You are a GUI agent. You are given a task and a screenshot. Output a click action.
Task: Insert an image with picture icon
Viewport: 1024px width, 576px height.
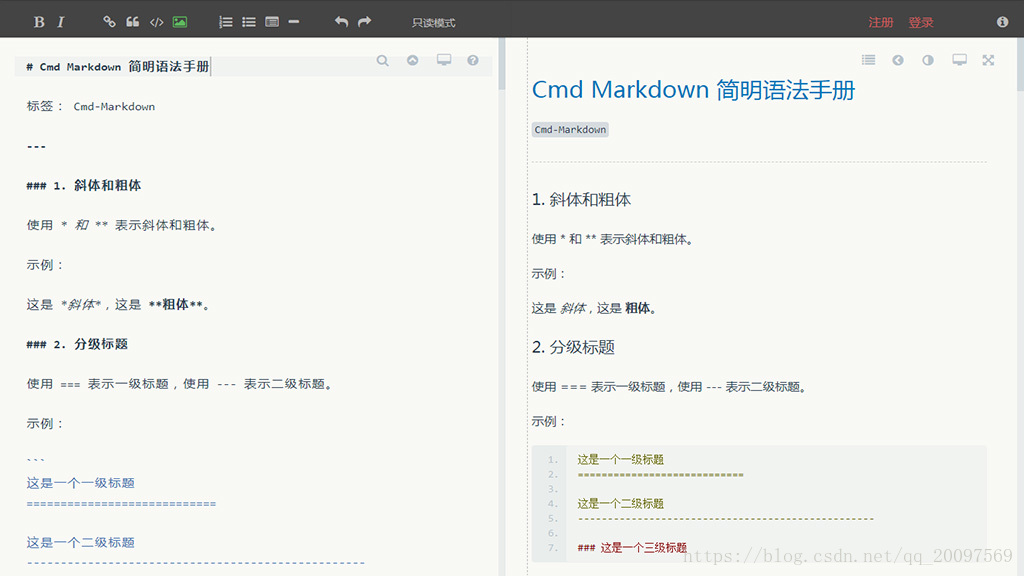pyautogui.click(x=180, y=22)
